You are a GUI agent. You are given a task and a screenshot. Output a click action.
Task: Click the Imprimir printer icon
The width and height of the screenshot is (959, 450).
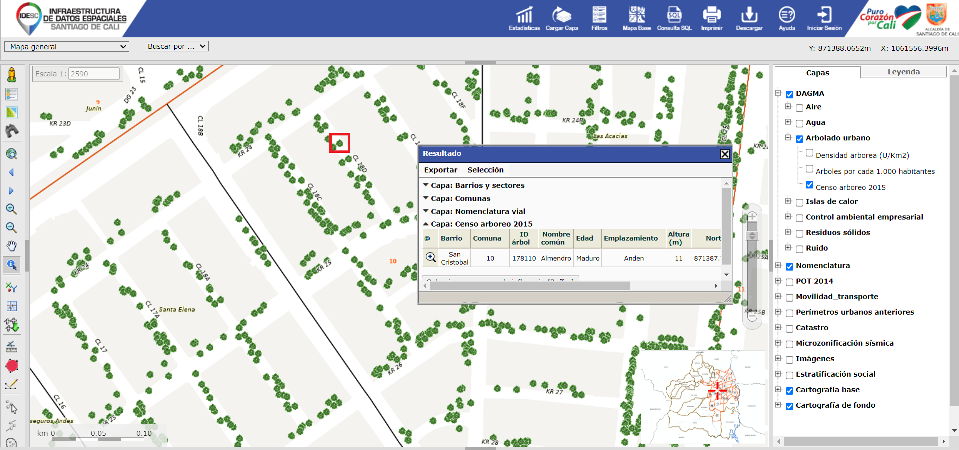pos(711,17)
